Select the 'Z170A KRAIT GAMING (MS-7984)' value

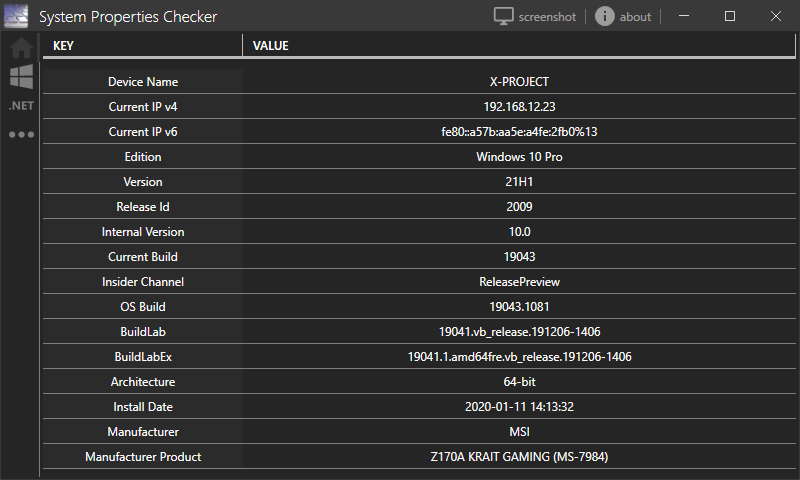(519, 457)
